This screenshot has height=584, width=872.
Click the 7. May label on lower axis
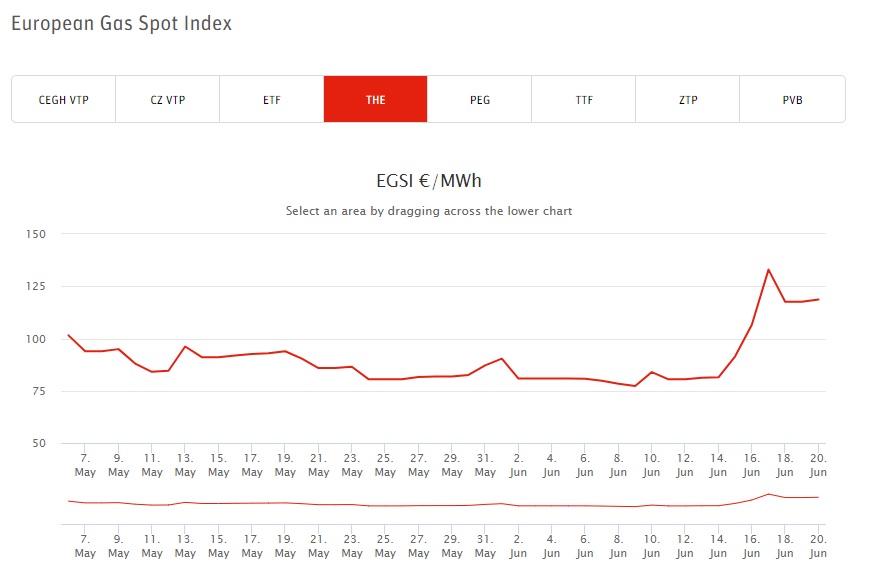(85, 547)
